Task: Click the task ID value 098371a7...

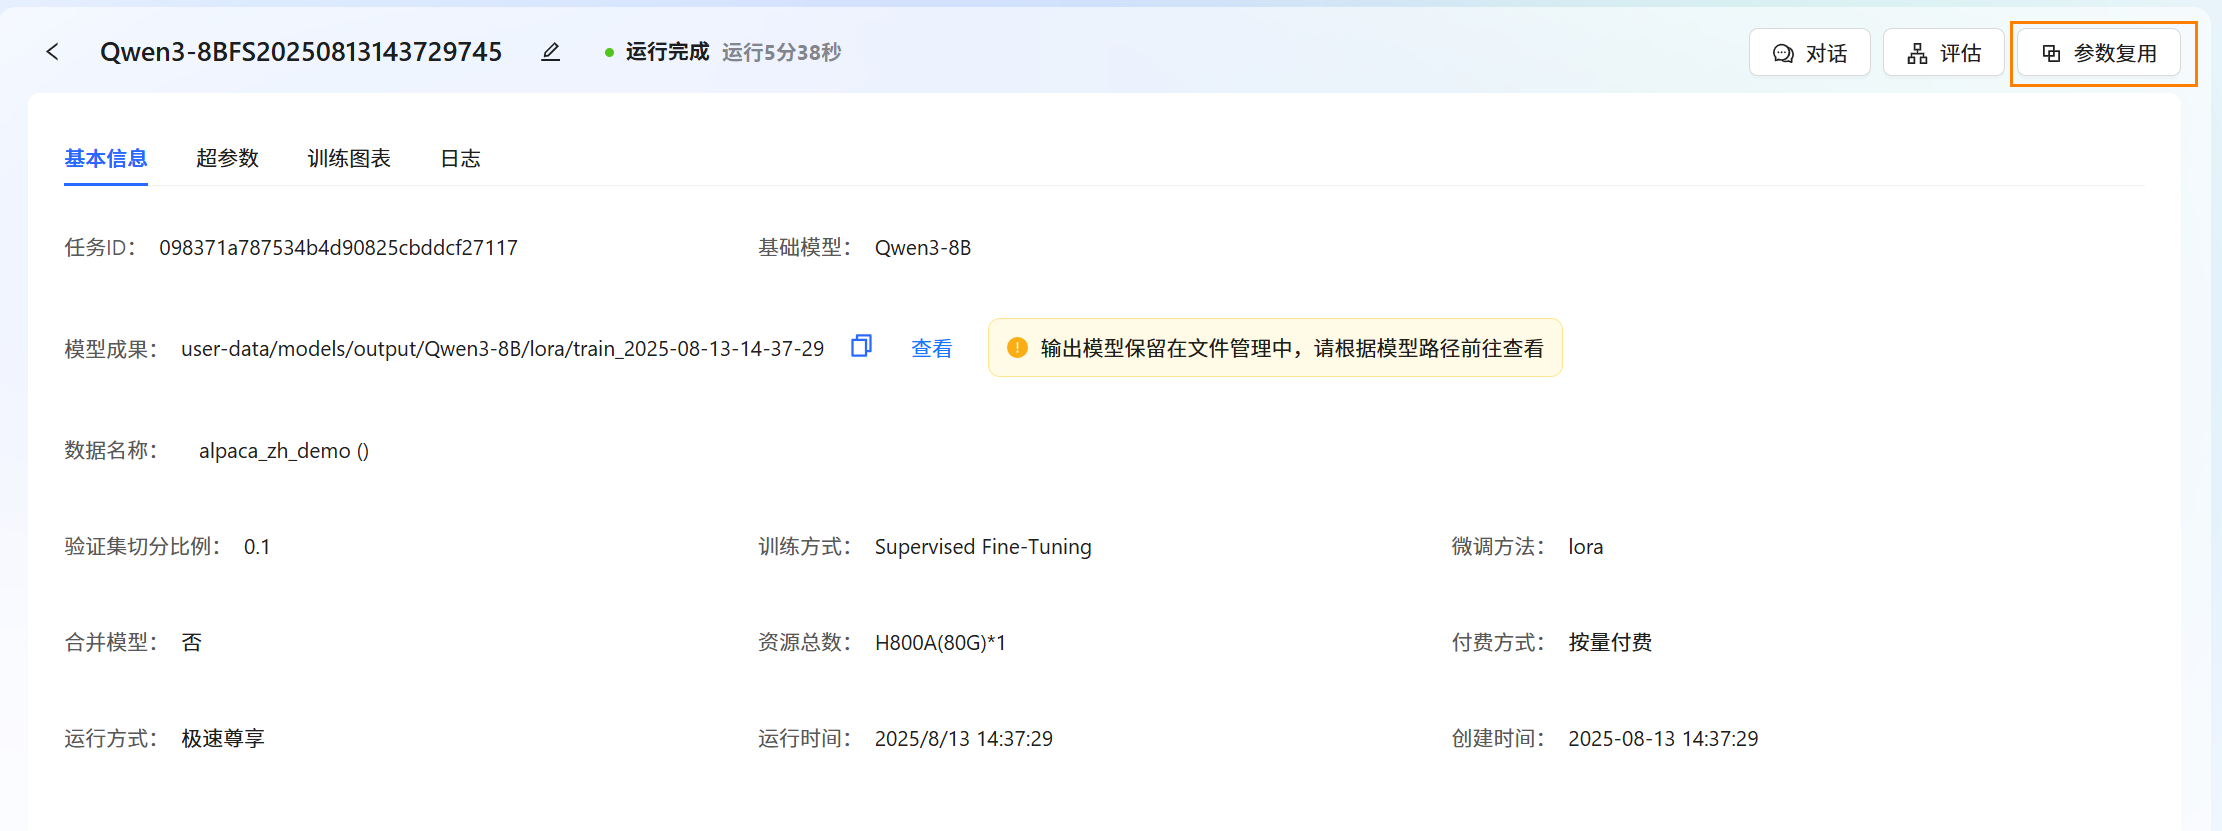Action: pyautogui.click(x=338, y=248)
